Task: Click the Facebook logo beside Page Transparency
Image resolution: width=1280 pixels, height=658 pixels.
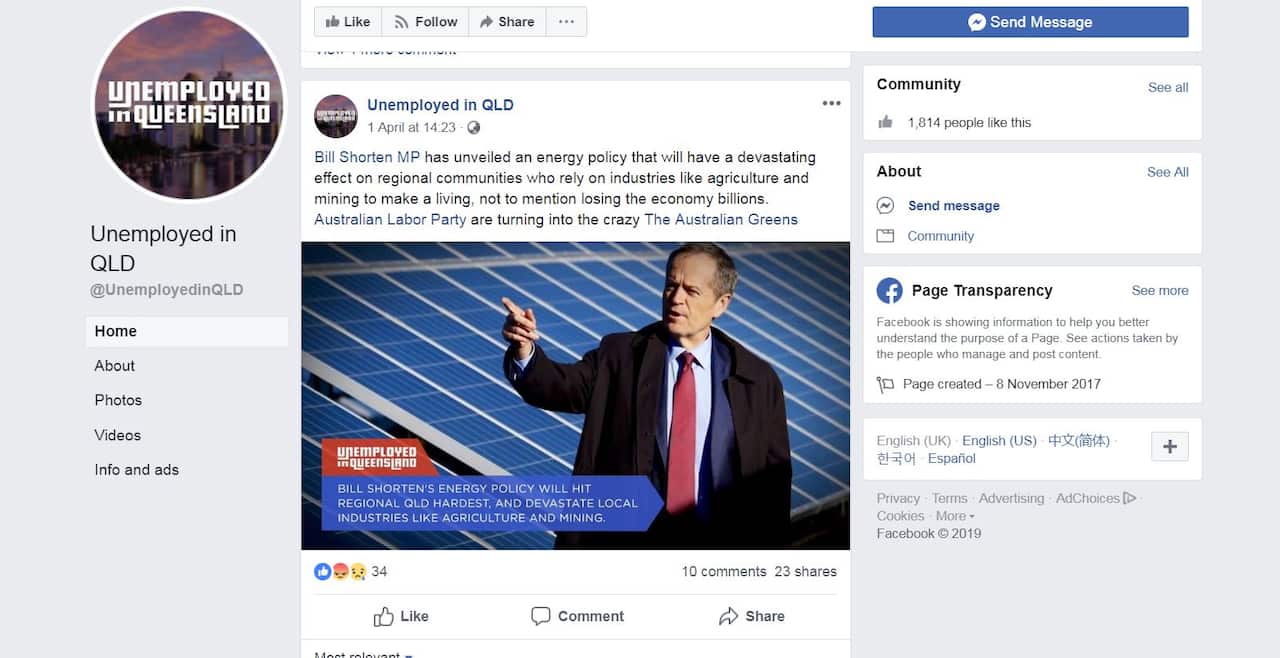Action: pyautogui.click(x=889, y=290)
